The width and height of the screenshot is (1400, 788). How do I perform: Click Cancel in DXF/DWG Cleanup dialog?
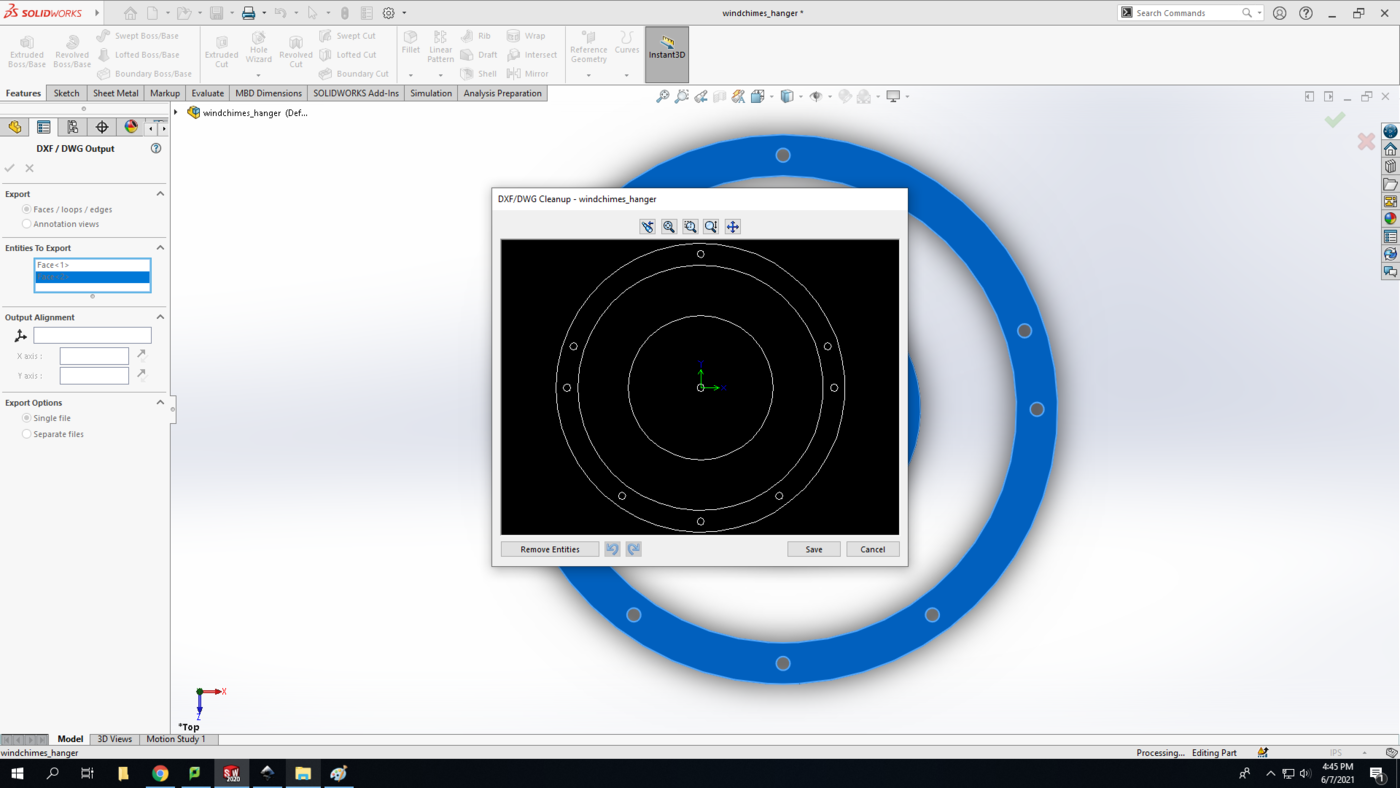click(x=873, y=549)
